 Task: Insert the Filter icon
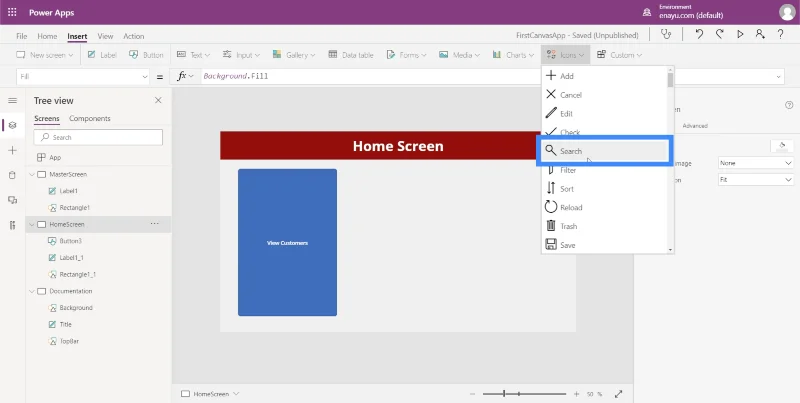point(605,170)
